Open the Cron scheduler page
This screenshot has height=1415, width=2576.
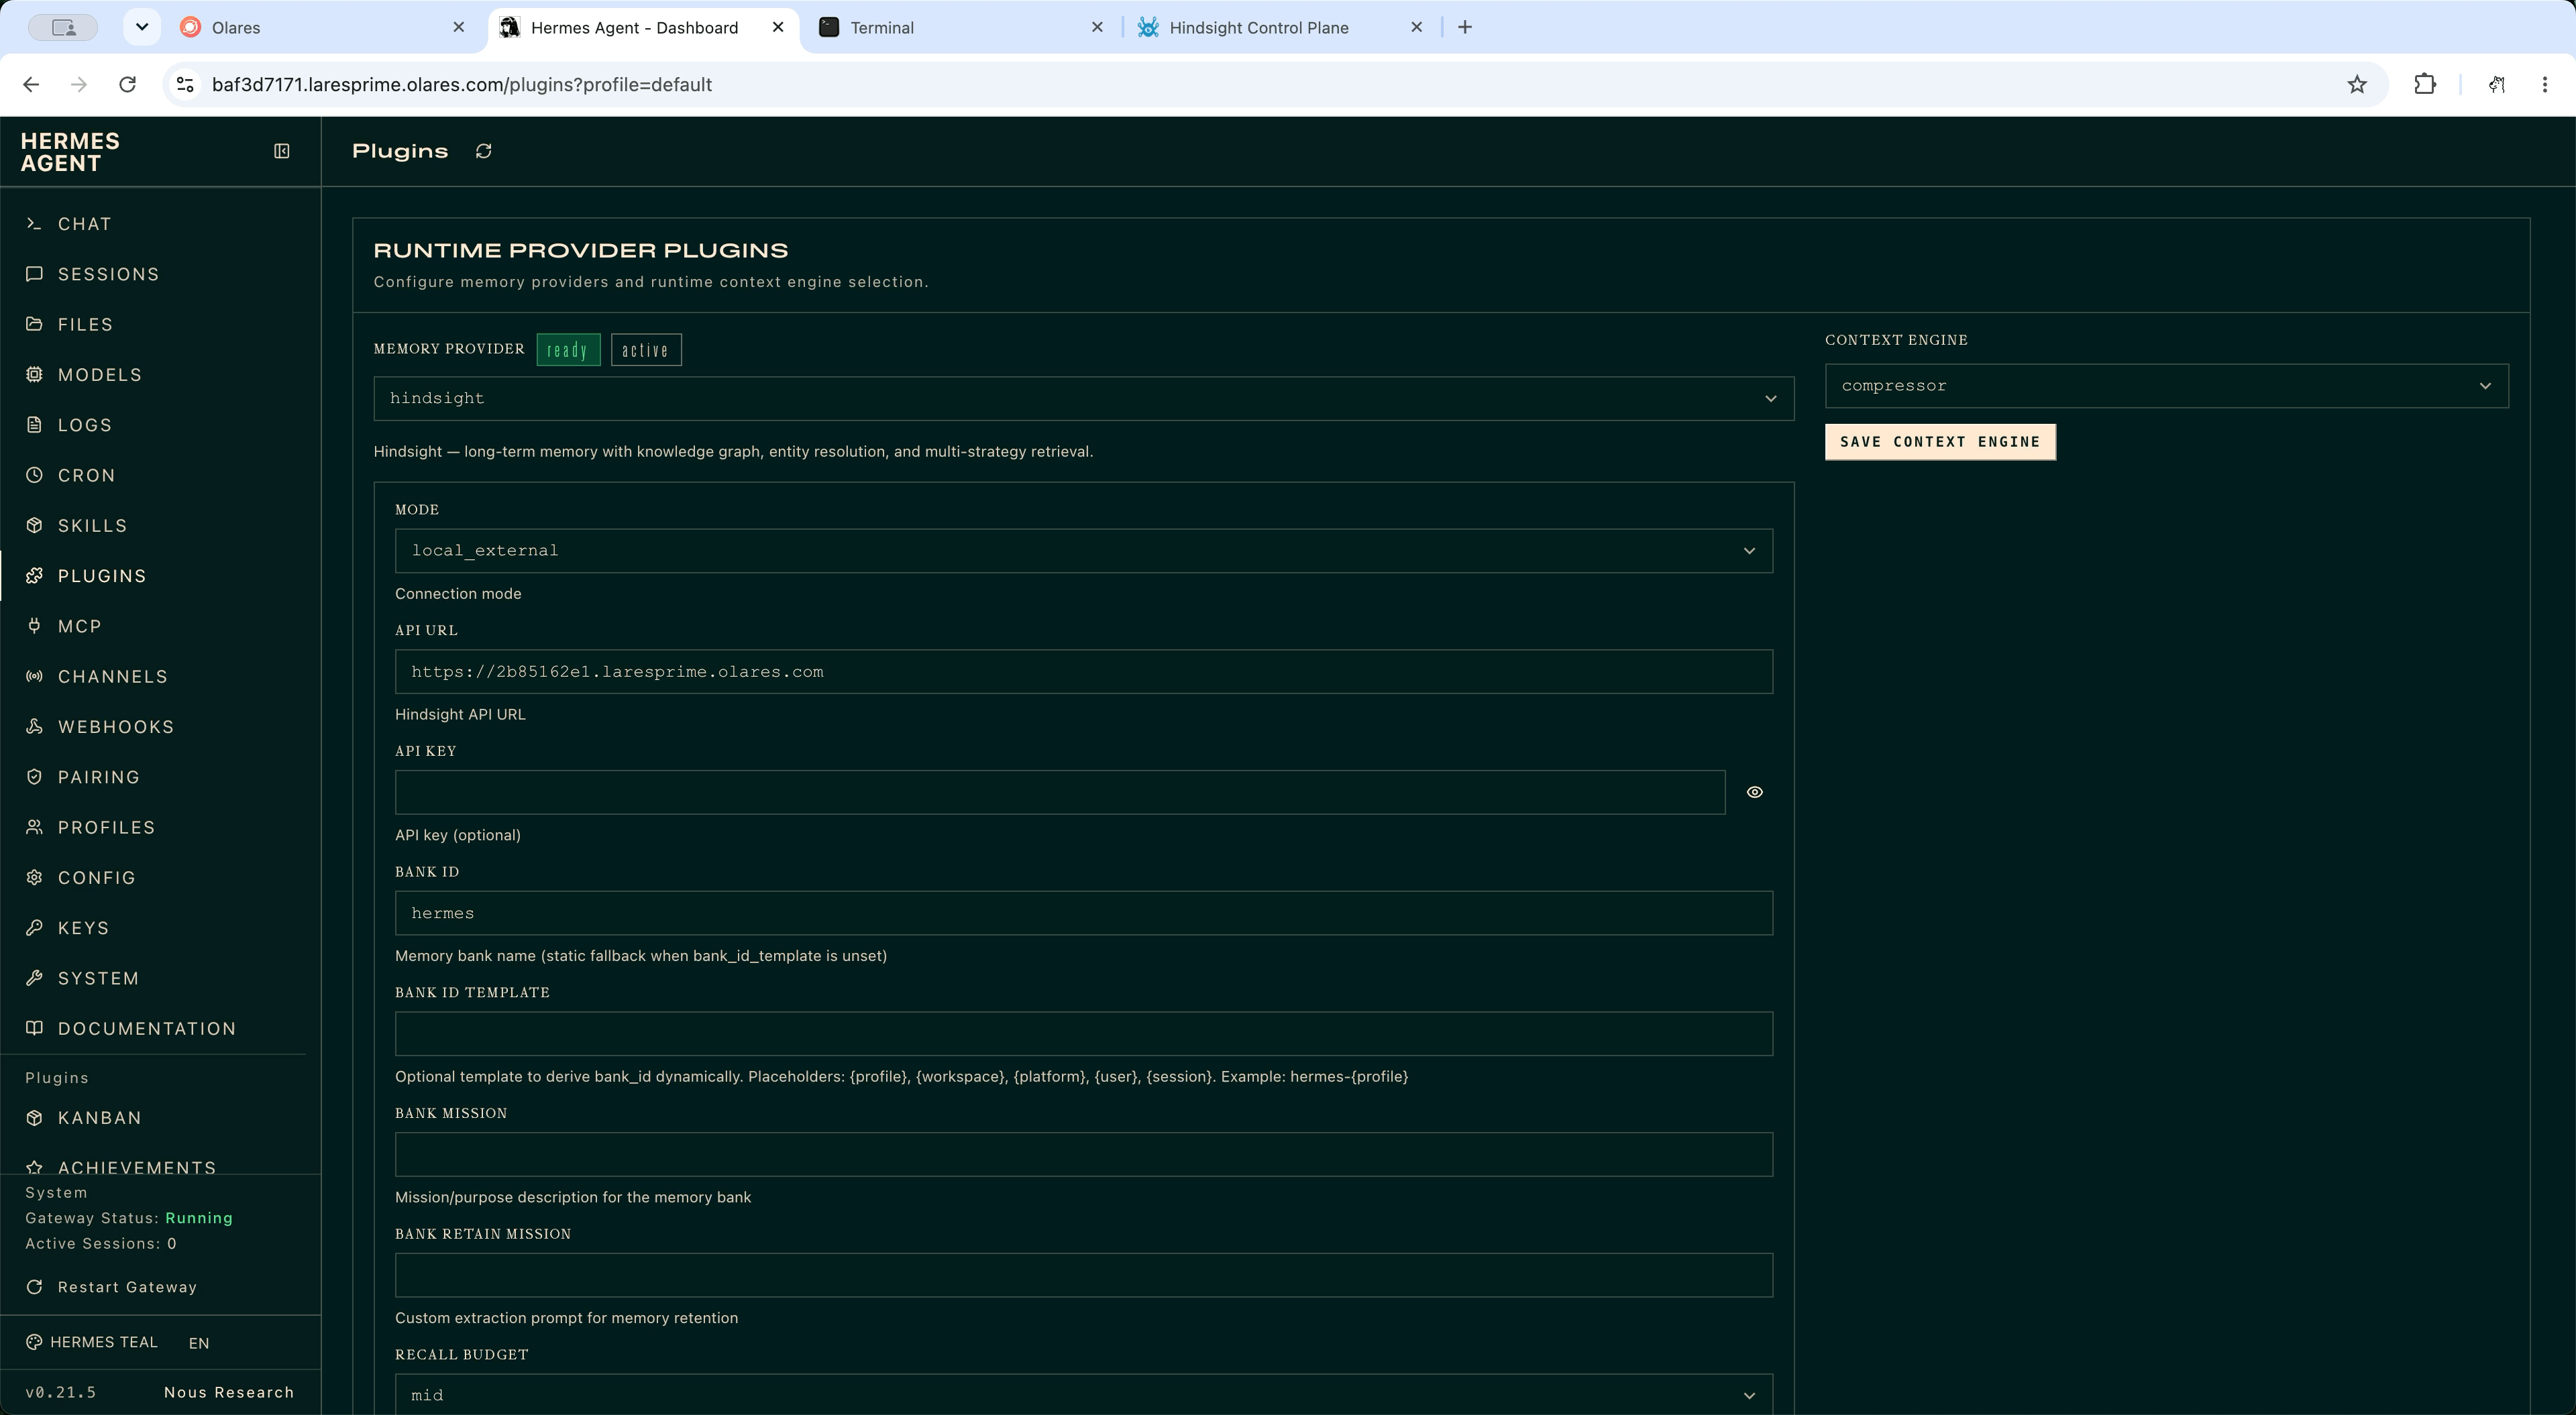pyautogui.click(x=160, y=475)
